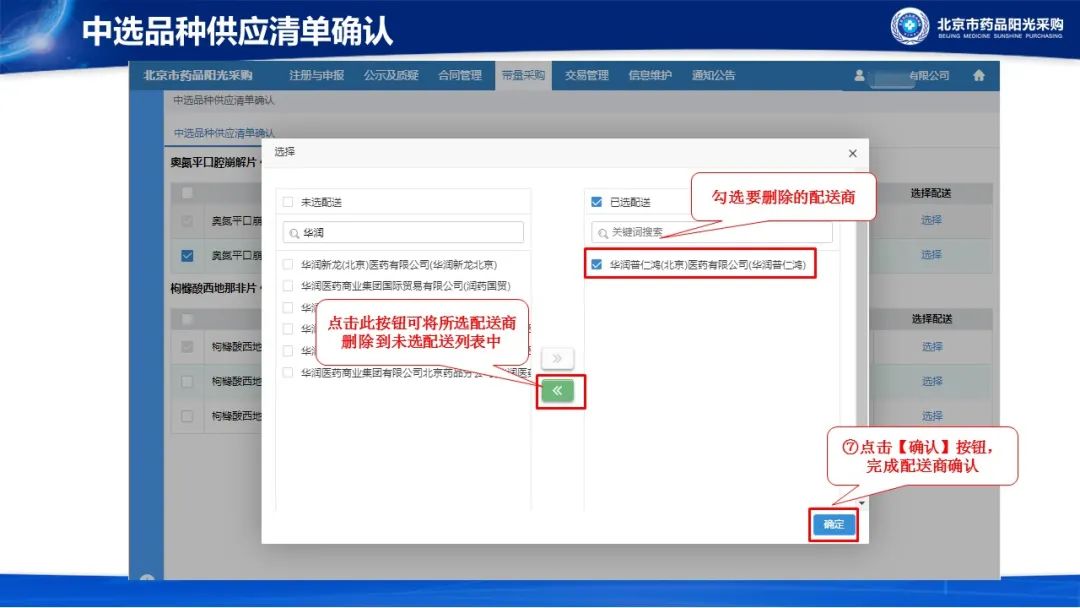Open the 合同管理 menu
The width and height of the screenshot is (1080, 608).
click(459, 76)
